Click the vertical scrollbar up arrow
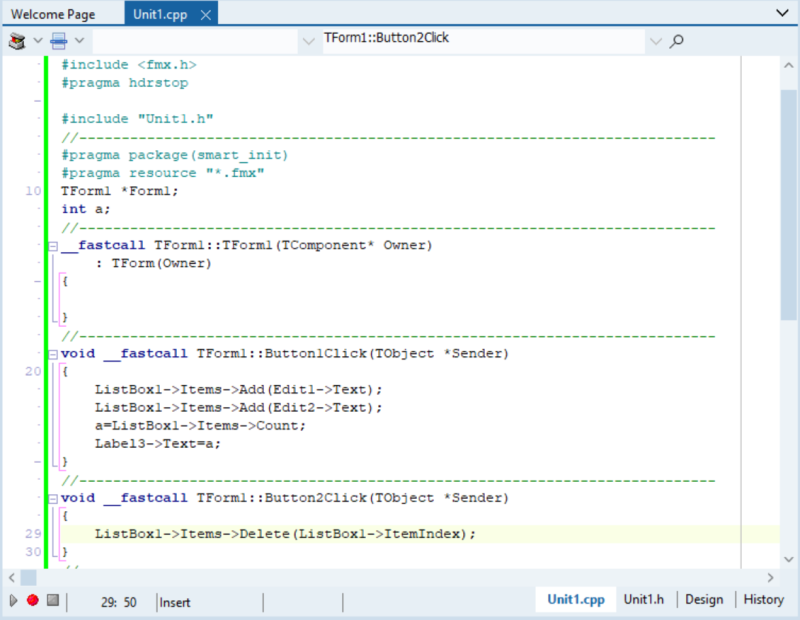Screen dimensions: 800x620 tap(788, 65)
